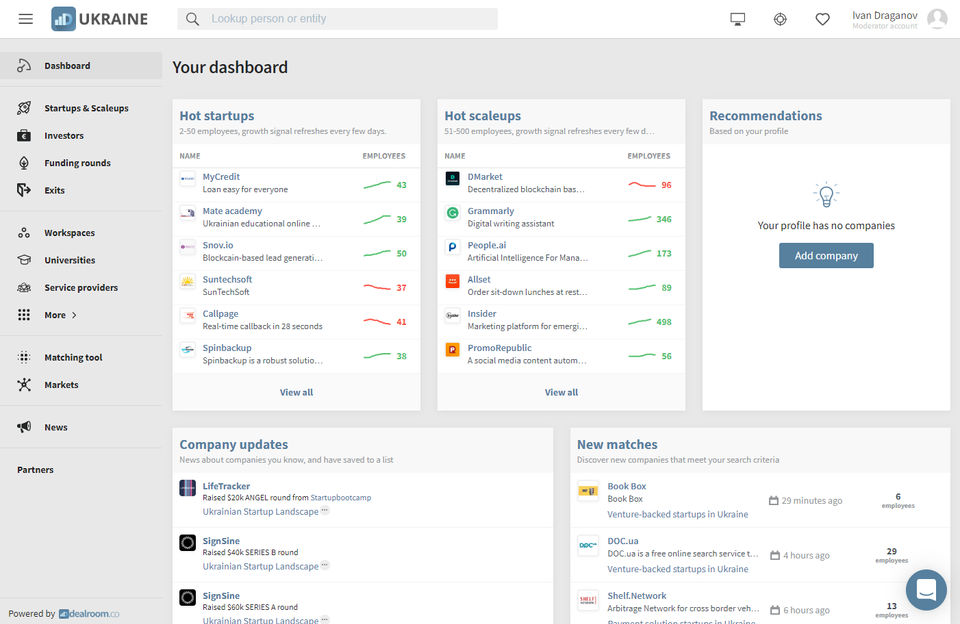This screenshot has width=960, height=624.
Task: Open Workspaces in the sidebar
Action: [x=69, y=233]
